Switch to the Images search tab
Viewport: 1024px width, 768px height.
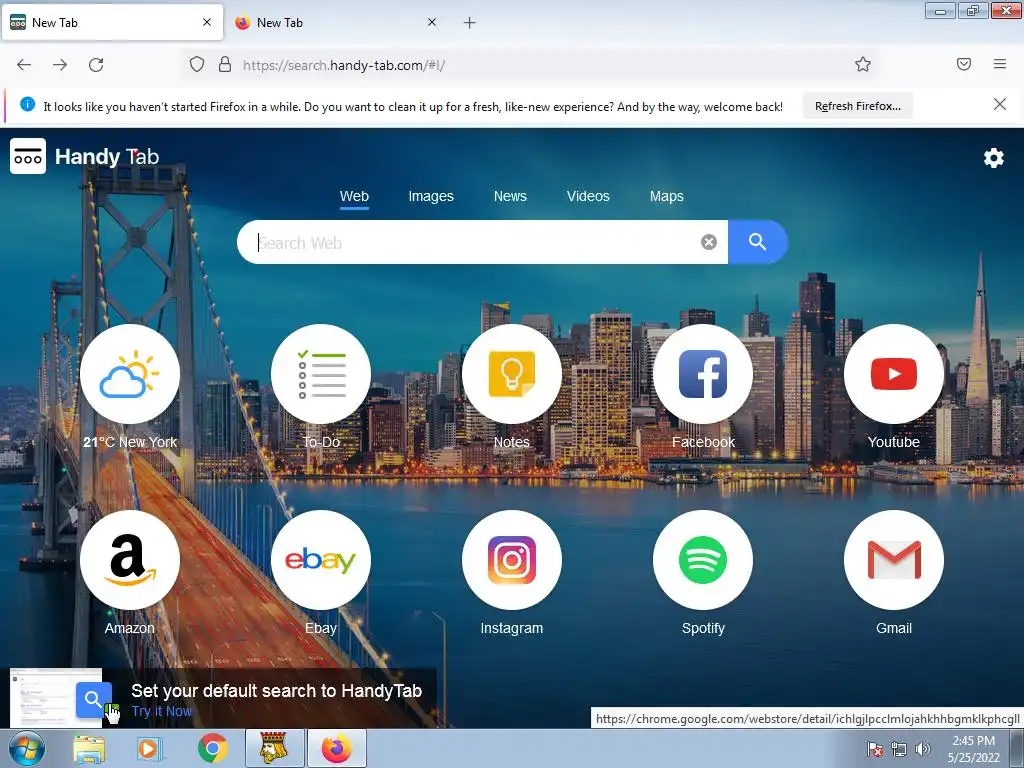point(430,197)
